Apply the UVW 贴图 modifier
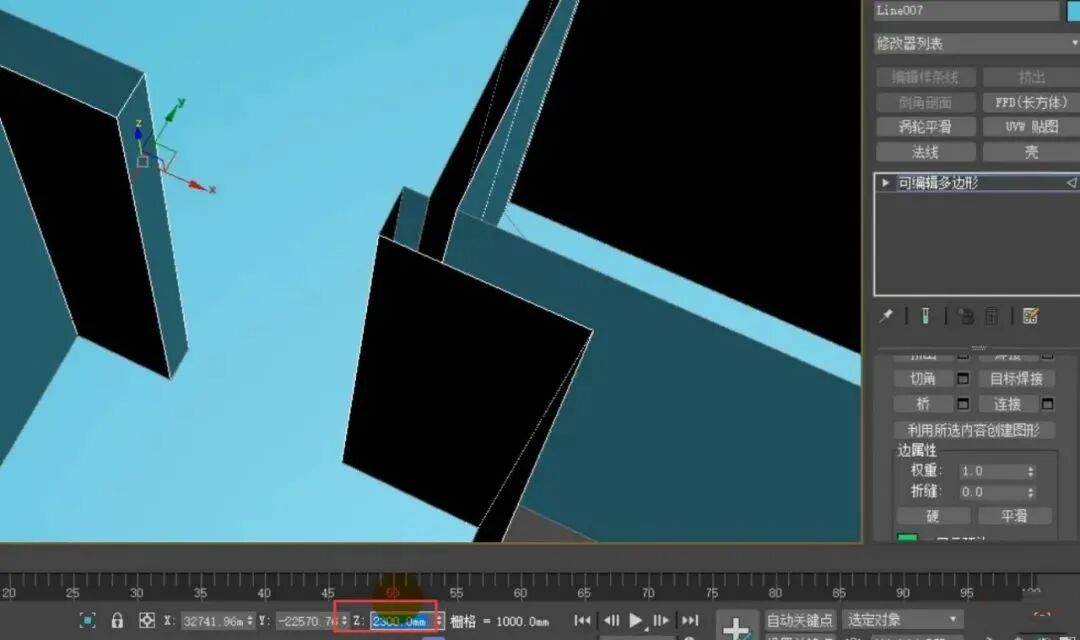Viewport: 1080px width, 640px height. tap(1032, 127)
